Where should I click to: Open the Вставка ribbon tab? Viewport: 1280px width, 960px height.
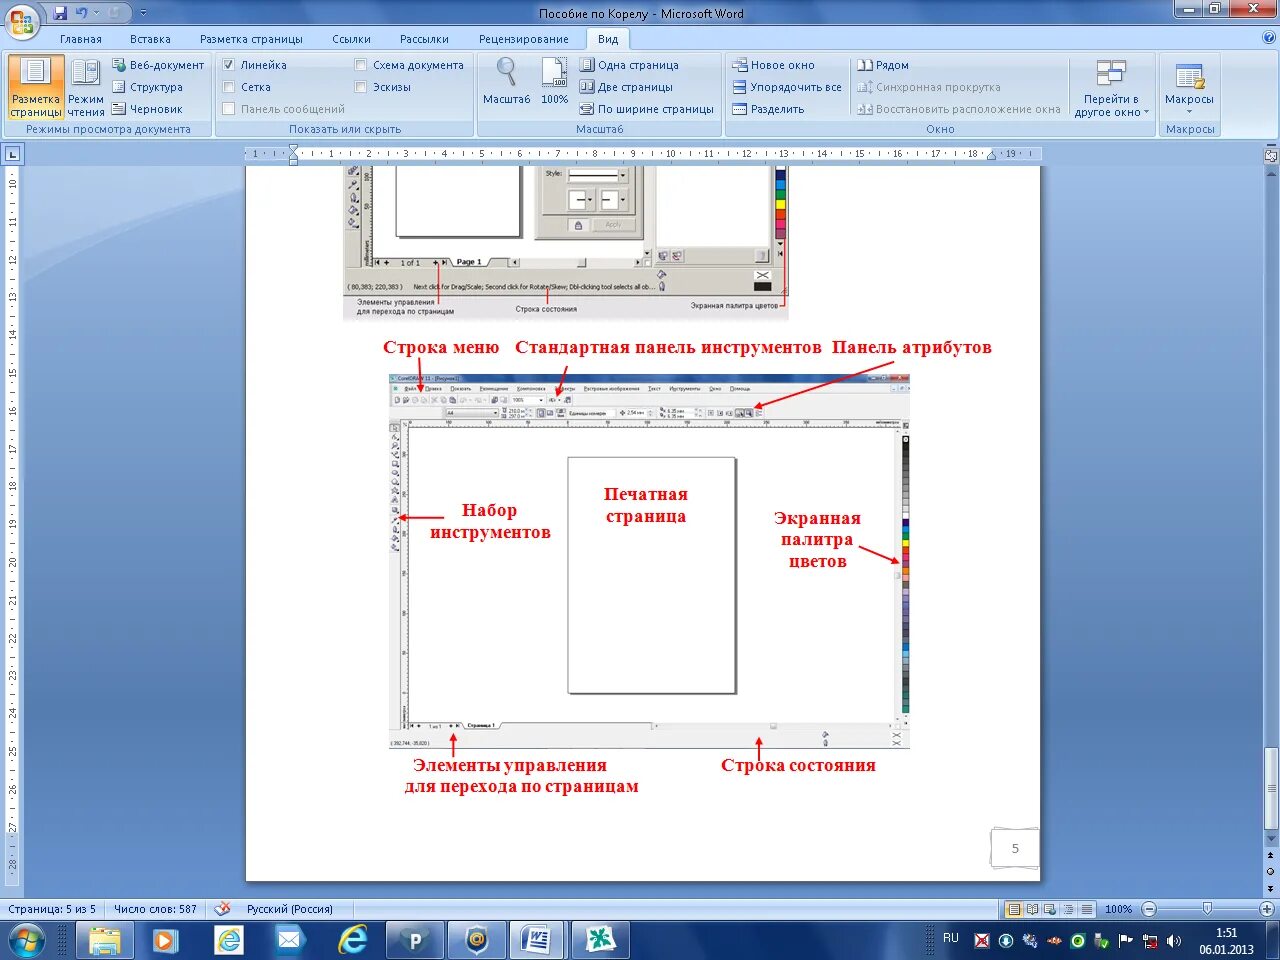[150, 39]
